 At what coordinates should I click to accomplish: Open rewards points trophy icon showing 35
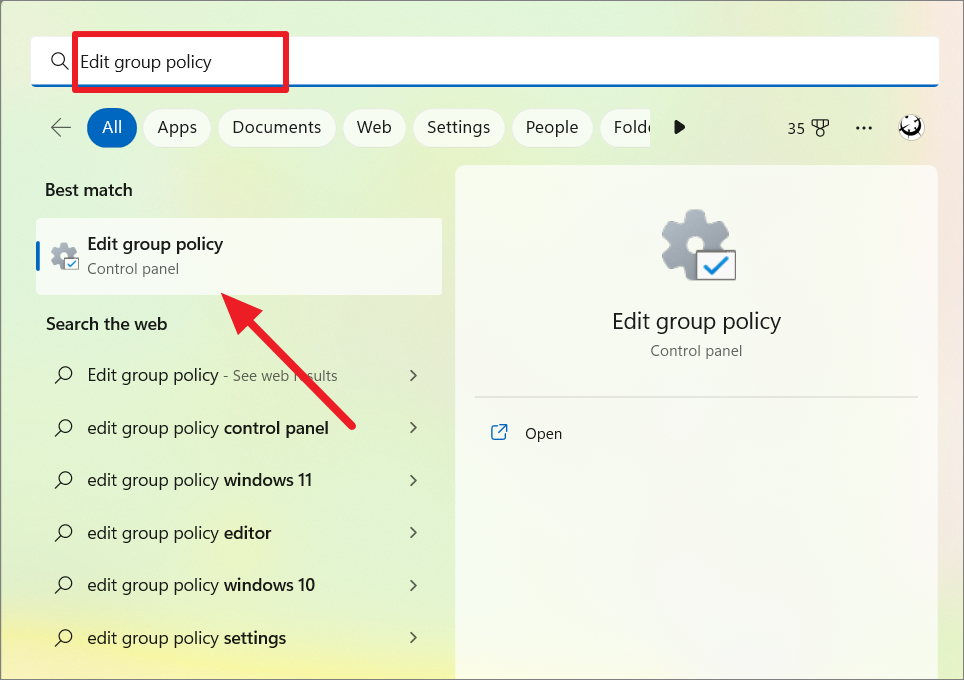(x=808, y=128)
